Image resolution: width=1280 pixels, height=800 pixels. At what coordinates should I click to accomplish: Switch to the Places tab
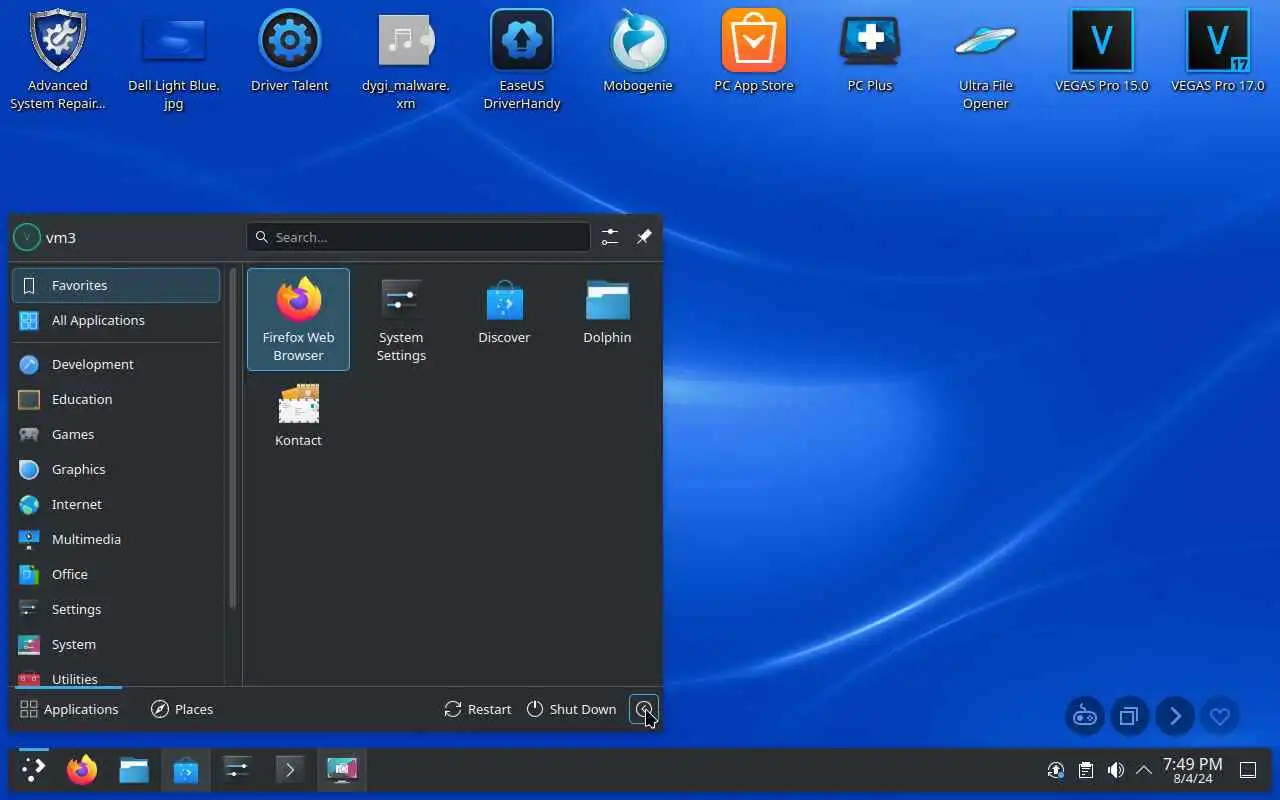(x=182, y=709)
